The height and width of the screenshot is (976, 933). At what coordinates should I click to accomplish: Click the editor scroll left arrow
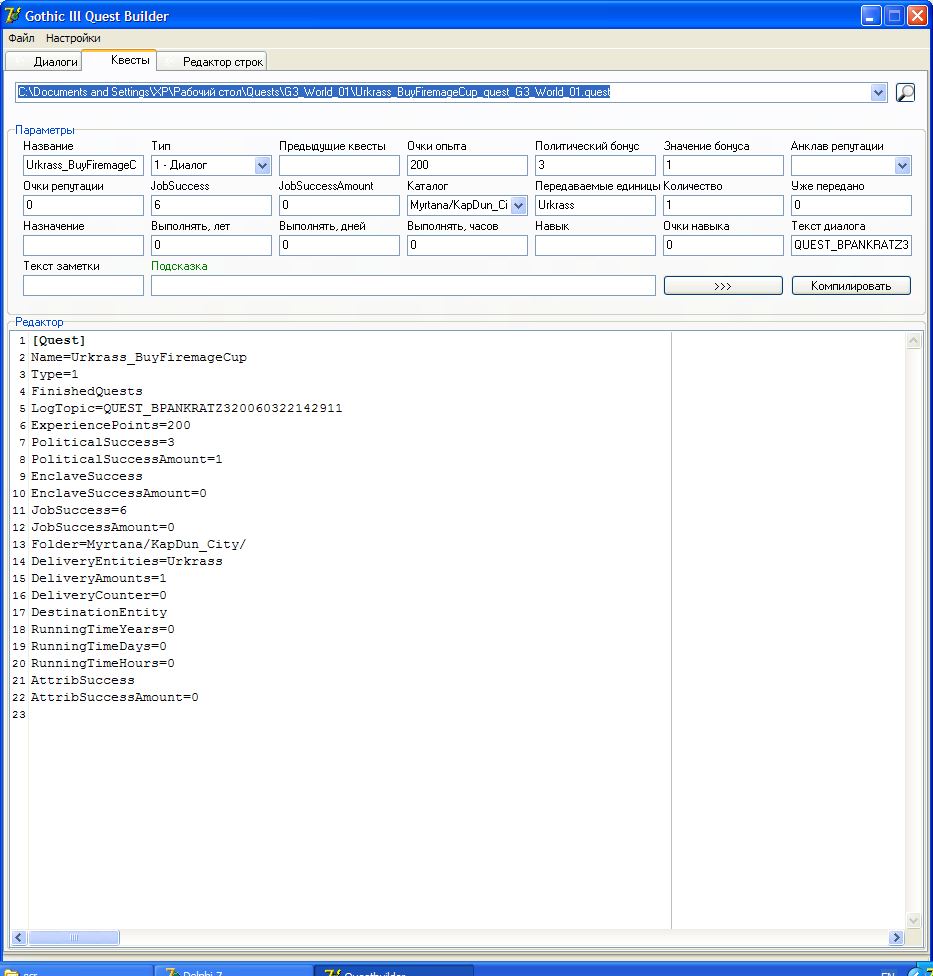pos(19,937)
